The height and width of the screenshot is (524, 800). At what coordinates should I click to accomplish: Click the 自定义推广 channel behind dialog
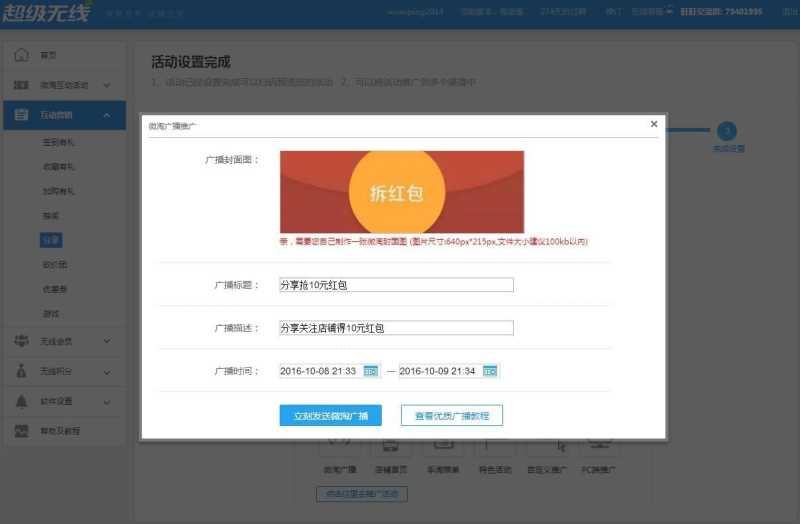point(547,469)
